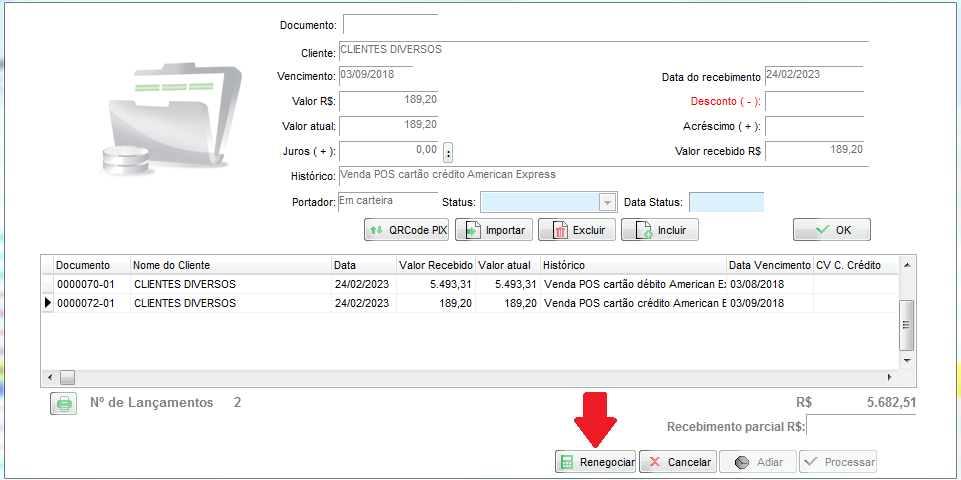The width and height of the screenshot is (961, 480).
Task: Click the Data Vencimento column header
Action: click(x=769, y=265)
